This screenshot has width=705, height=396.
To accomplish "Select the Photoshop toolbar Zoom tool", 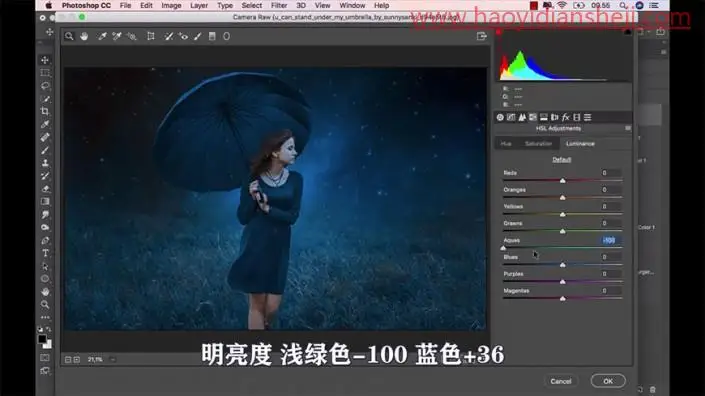I will coord(45,305).
